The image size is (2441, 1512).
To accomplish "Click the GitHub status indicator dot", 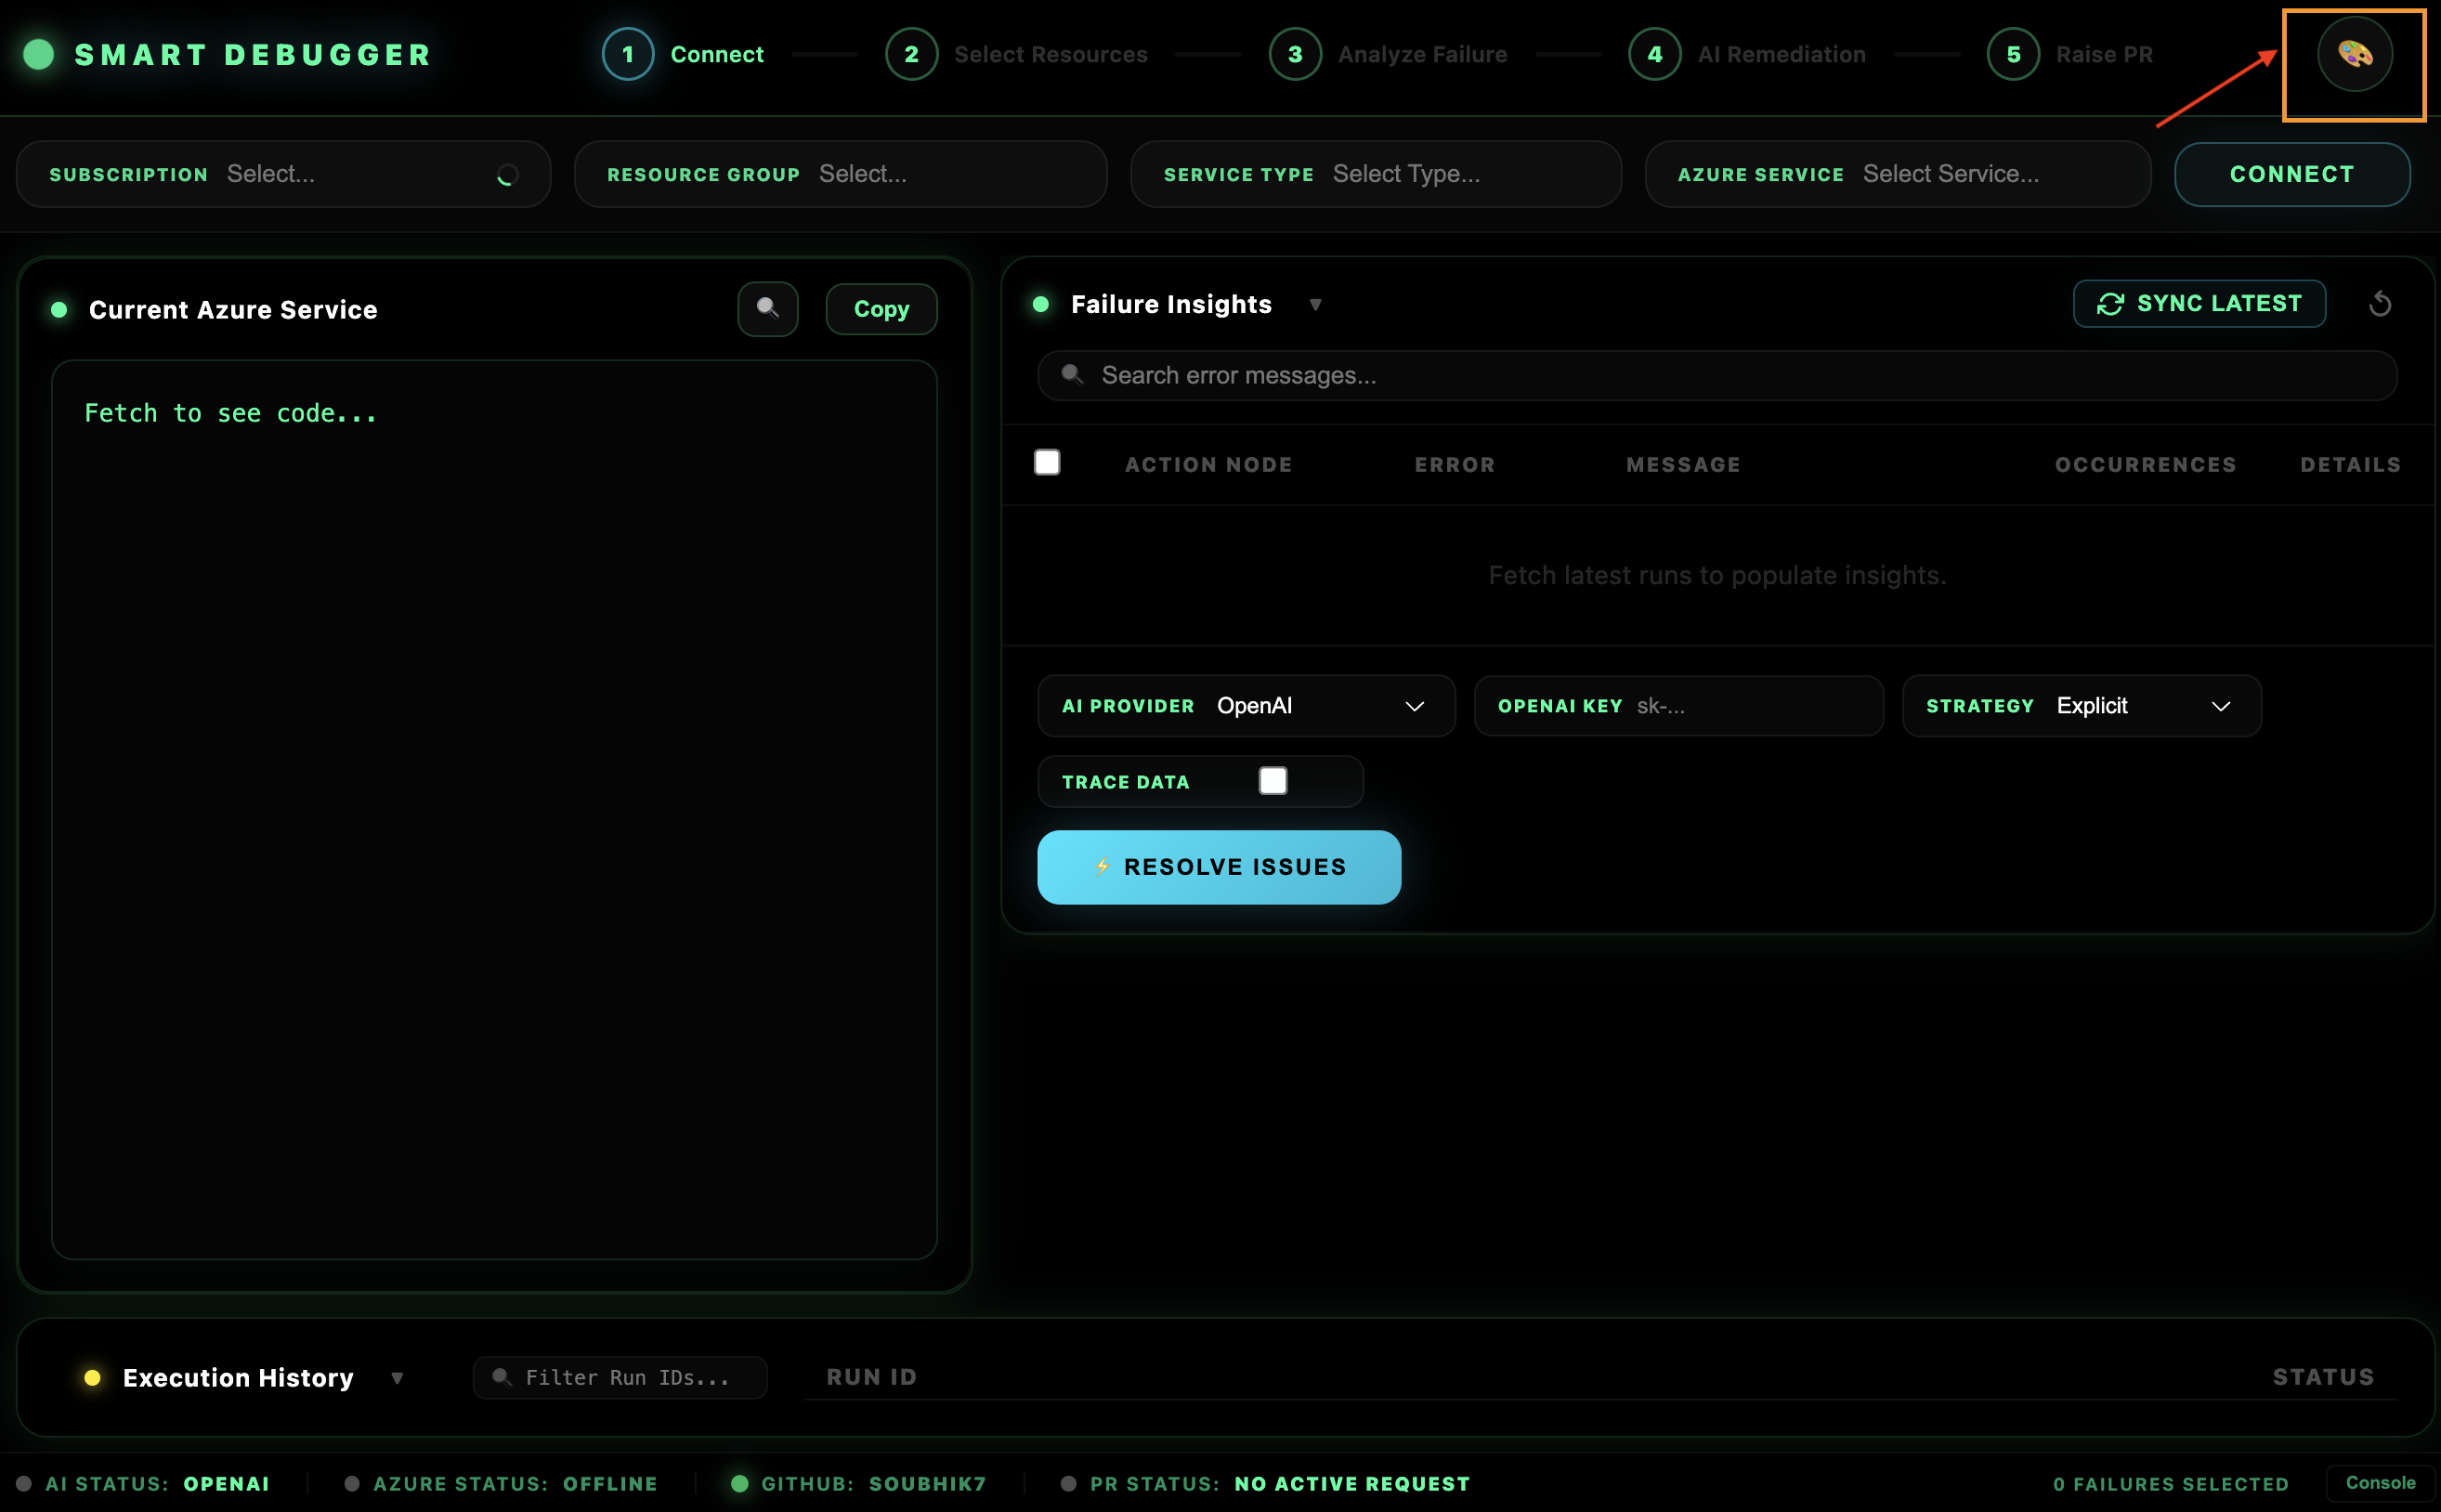I will tap(739, 1483).
